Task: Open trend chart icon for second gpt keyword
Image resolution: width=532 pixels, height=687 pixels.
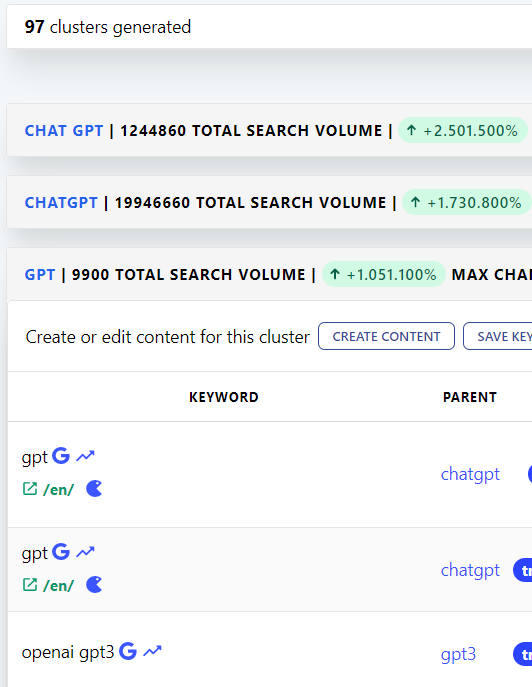Action: pos(85,552)
